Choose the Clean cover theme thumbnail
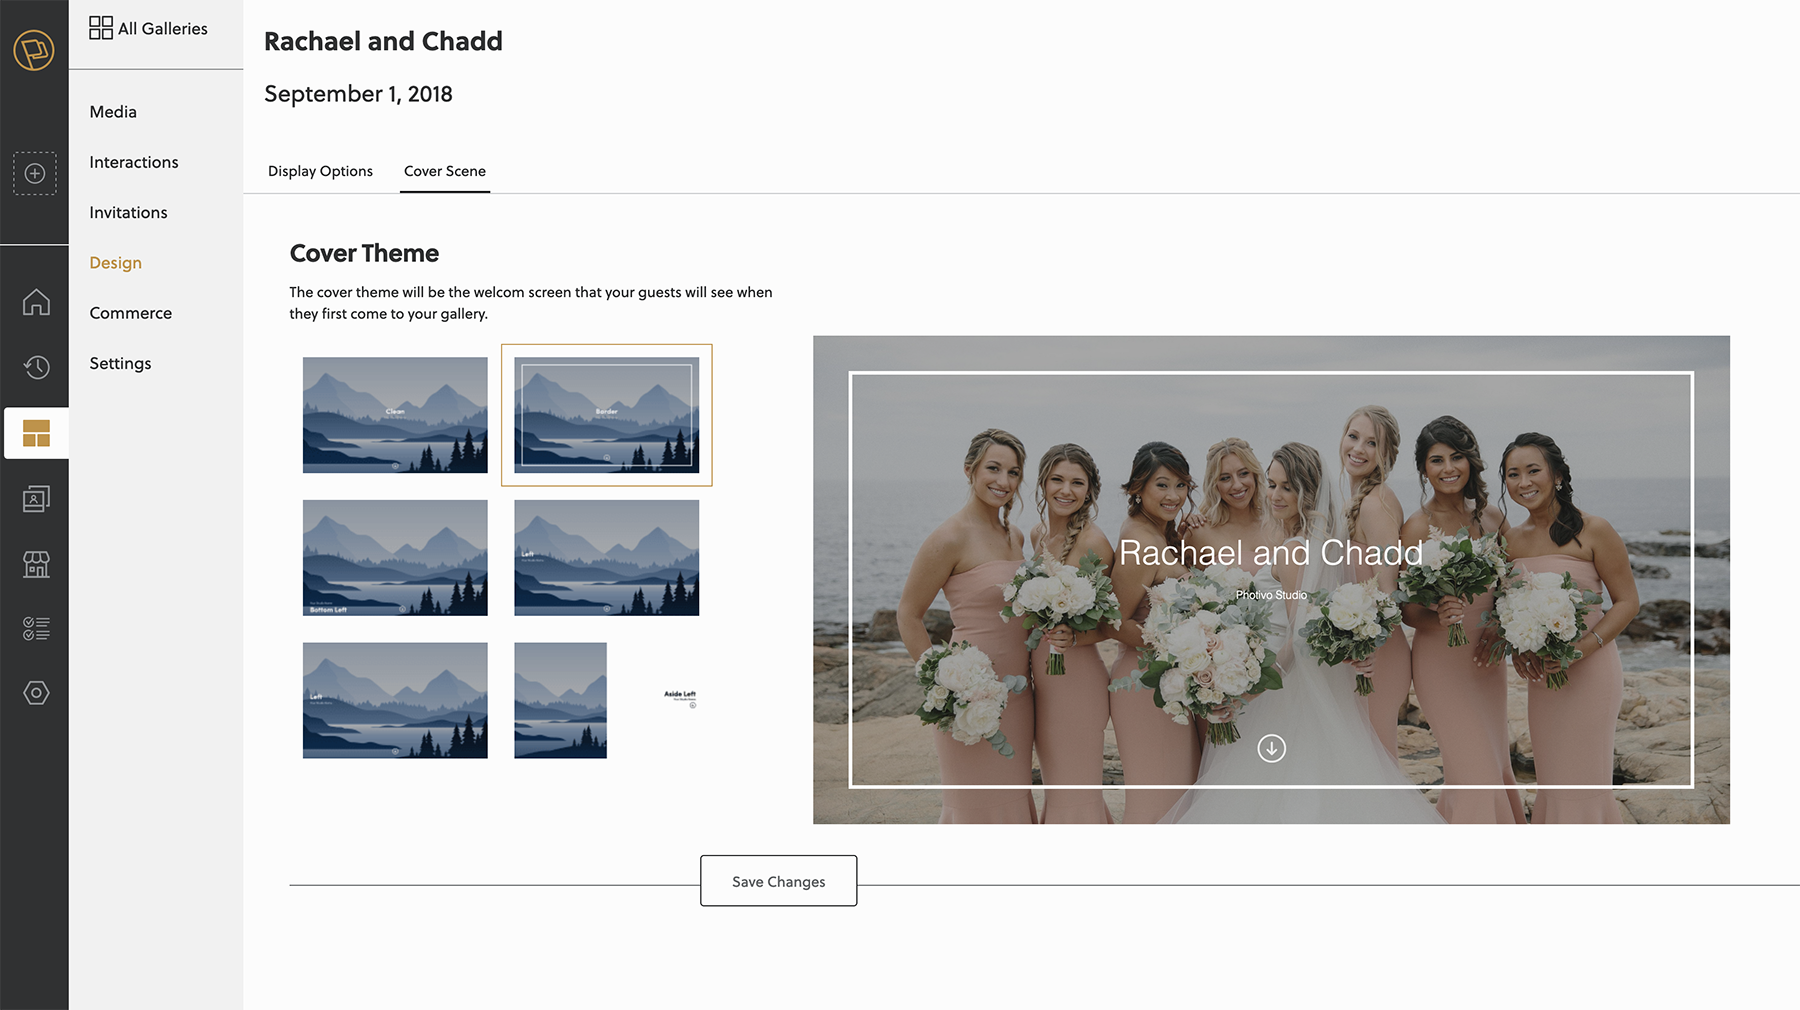Screen dimensions: 1800x1010 395,415
